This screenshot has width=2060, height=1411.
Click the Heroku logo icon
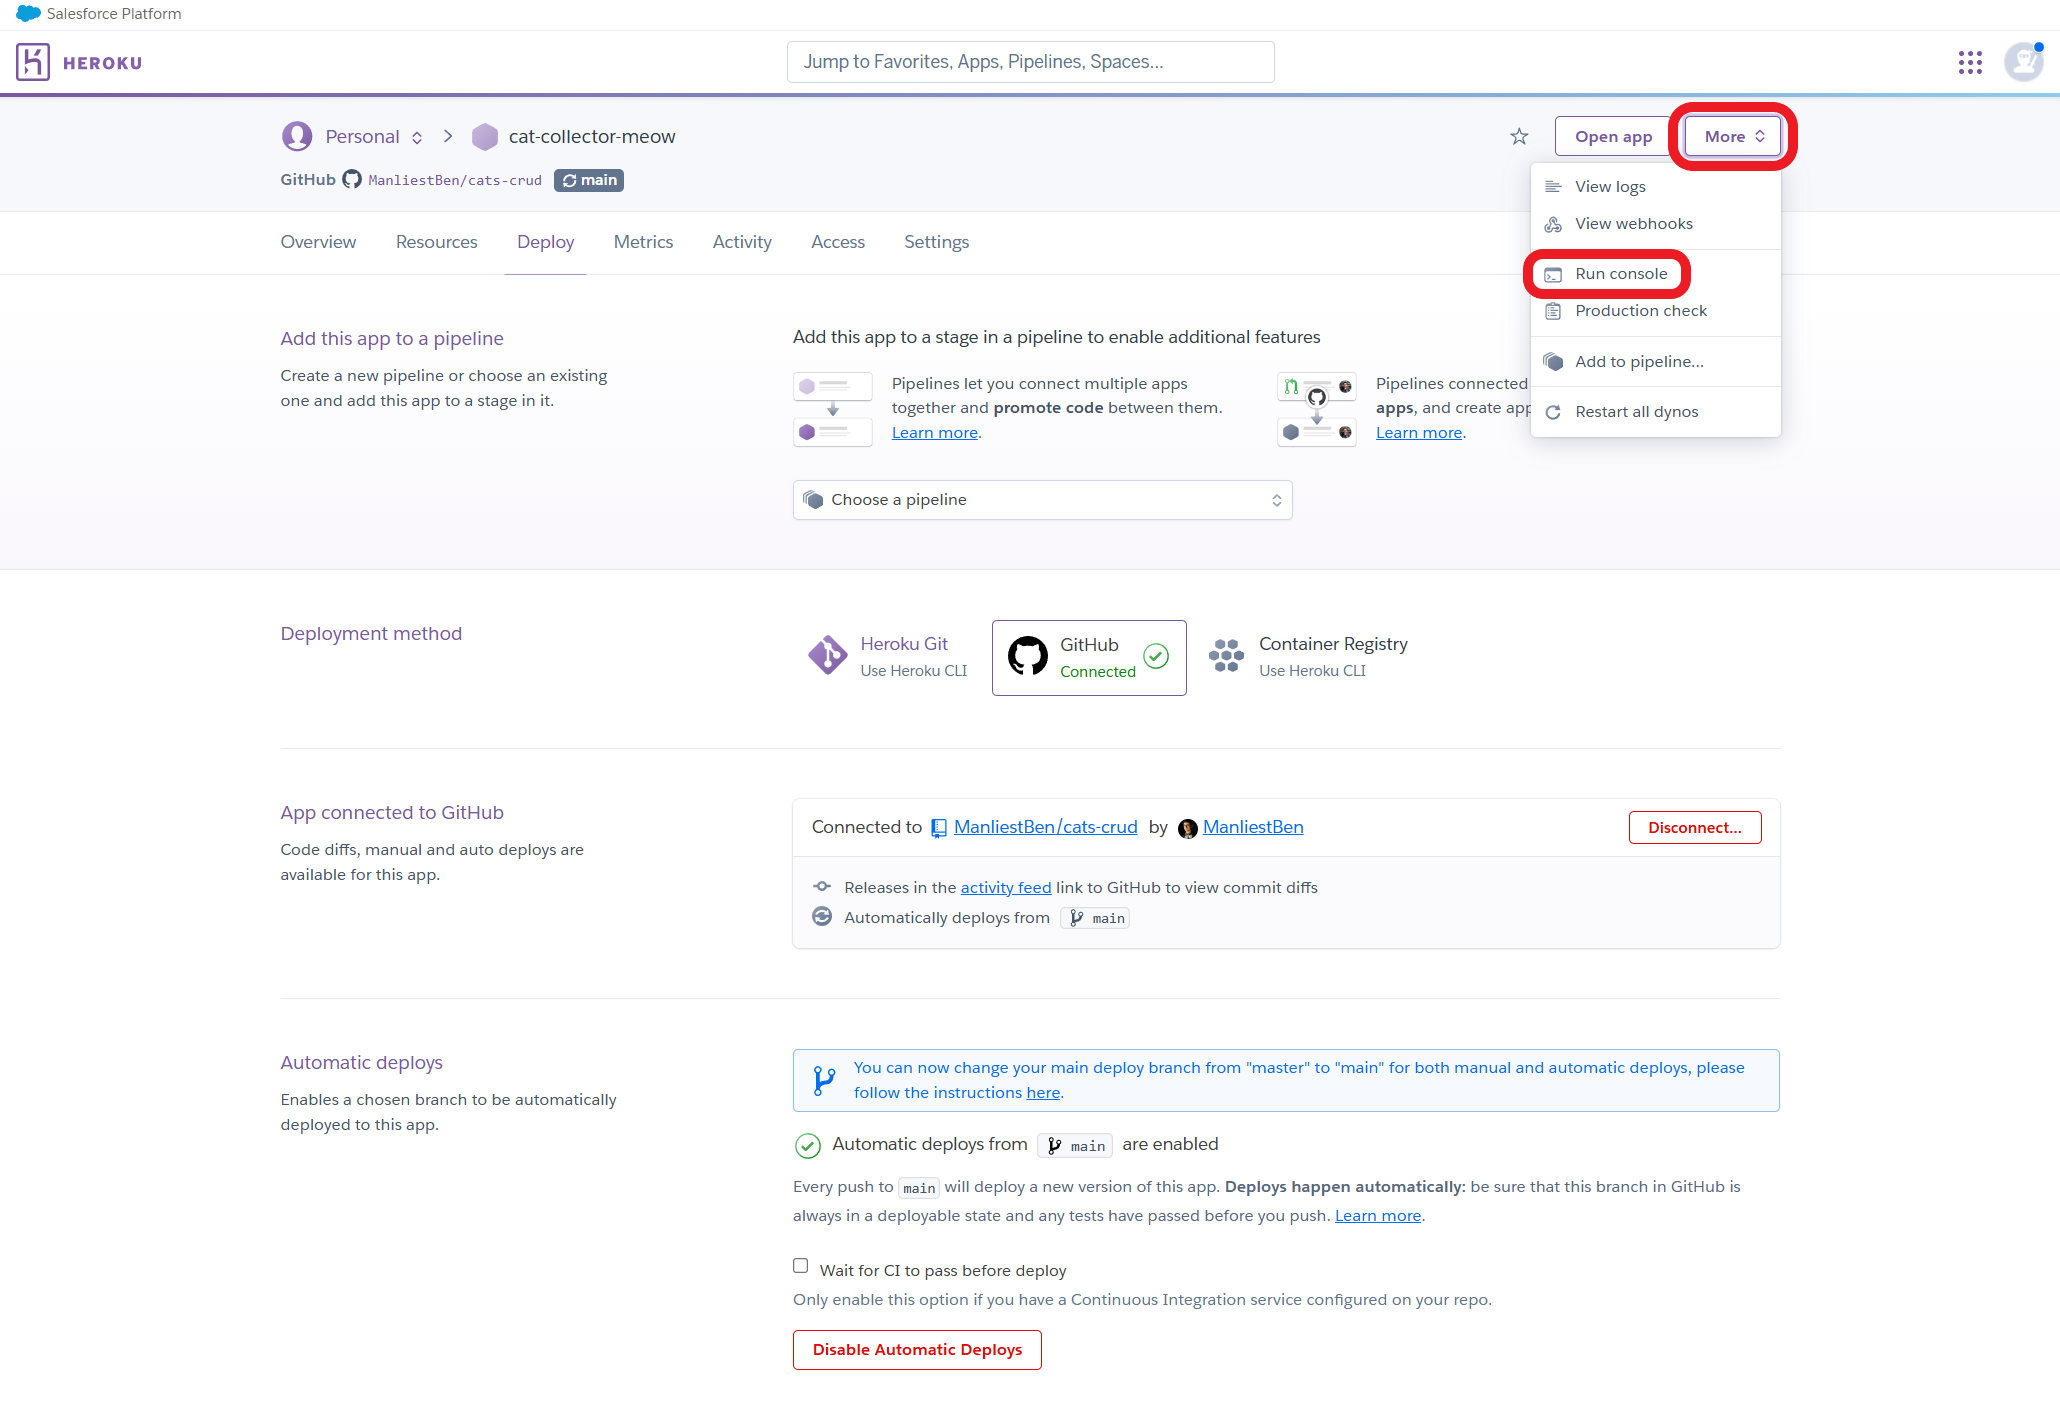[x=33, y=62]
